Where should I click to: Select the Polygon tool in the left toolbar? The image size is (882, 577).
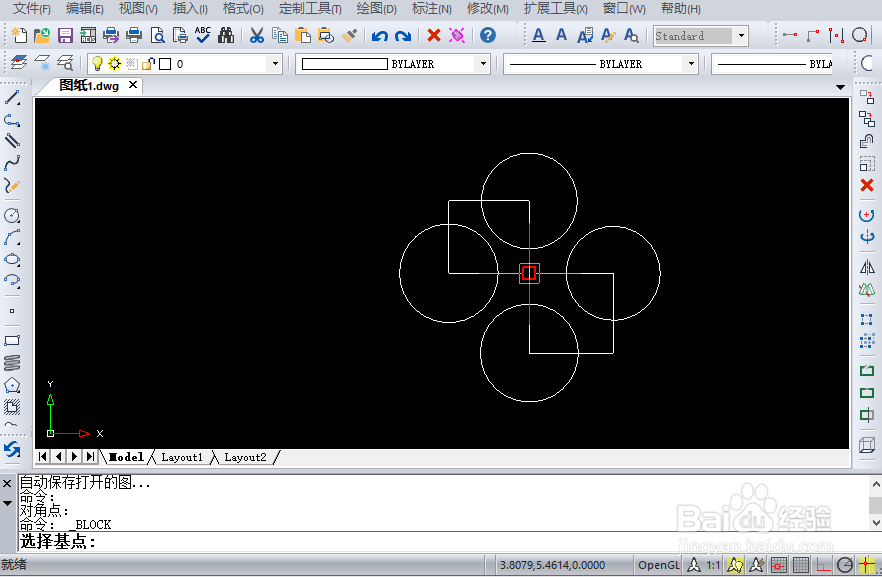pos(12,385)
